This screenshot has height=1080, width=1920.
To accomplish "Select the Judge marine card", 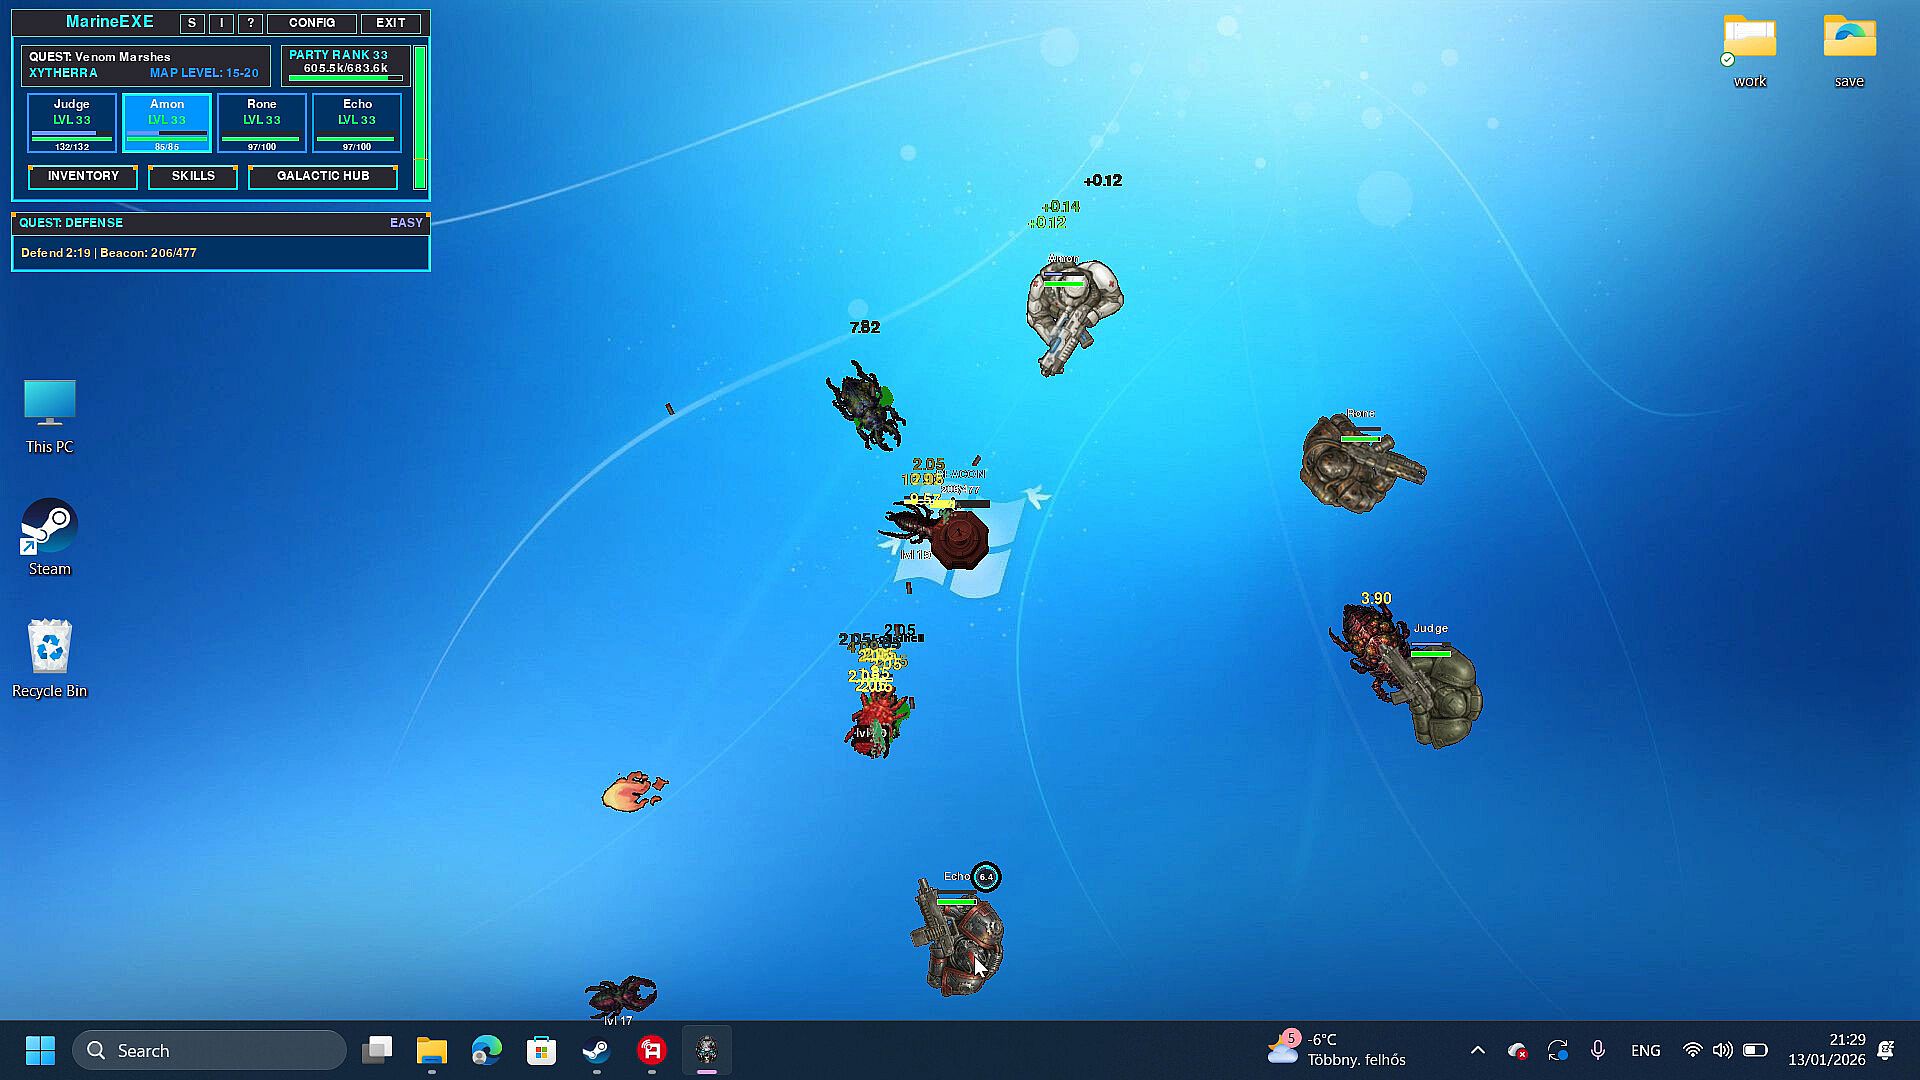I will 72,123.
